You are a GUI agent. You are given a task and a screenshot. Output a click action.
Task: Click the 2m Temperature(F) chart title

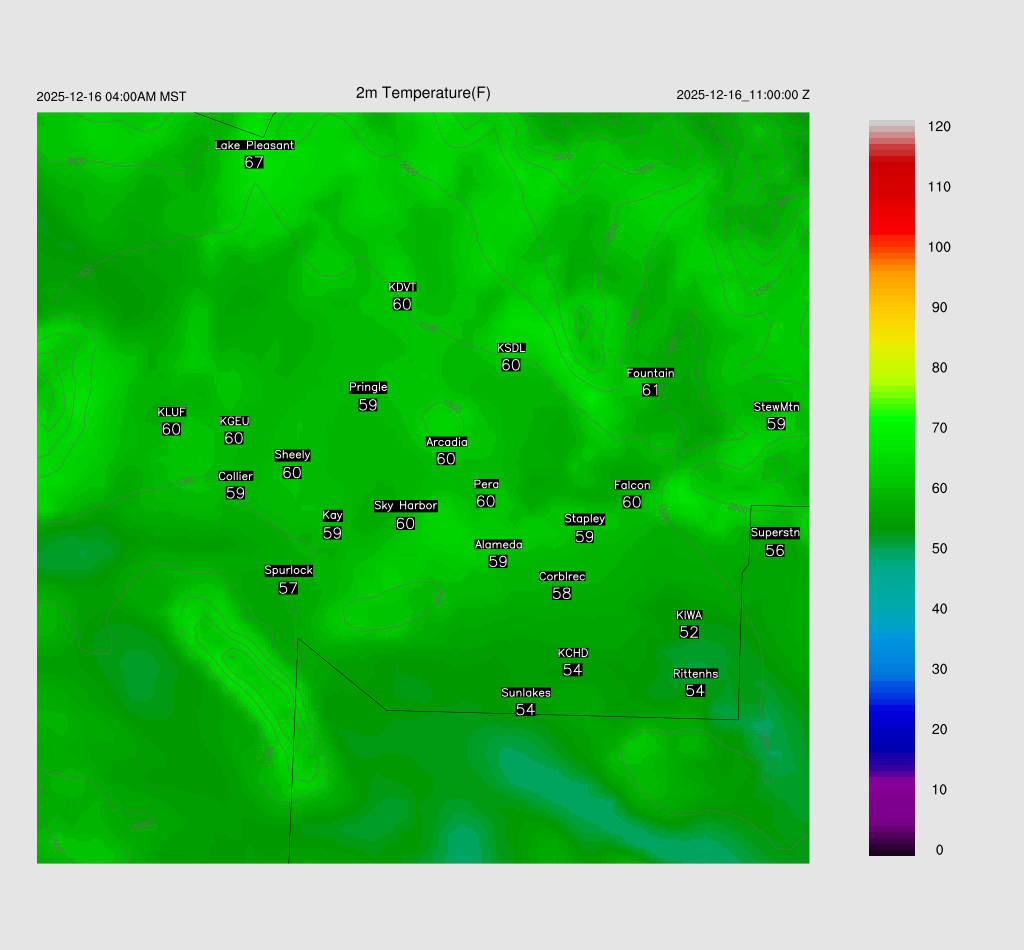(x=423, y=93)
